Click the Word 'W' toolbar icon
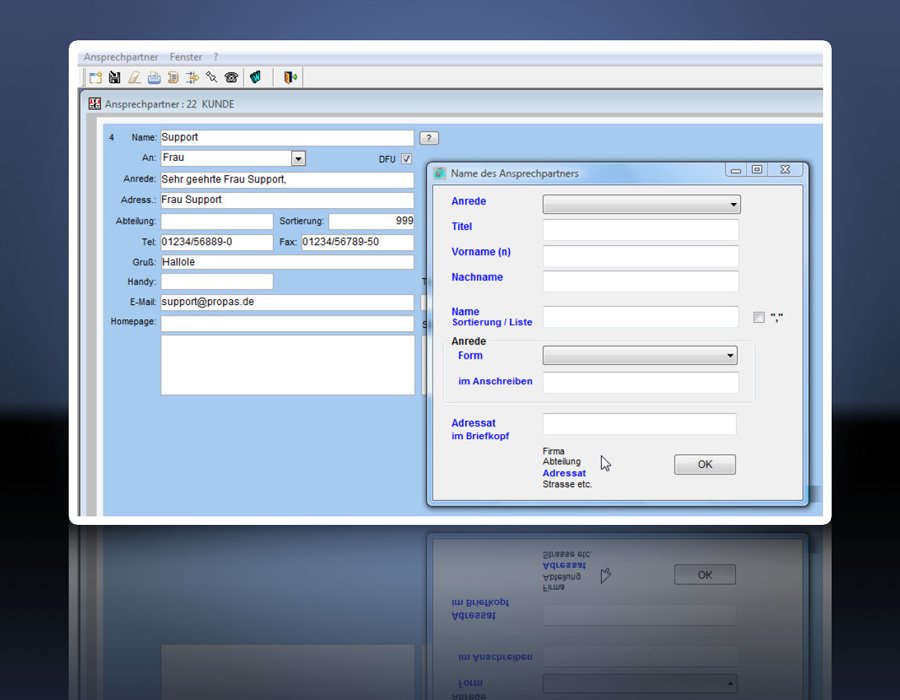The width and height of the screenshot is (900, 700). 255,77
